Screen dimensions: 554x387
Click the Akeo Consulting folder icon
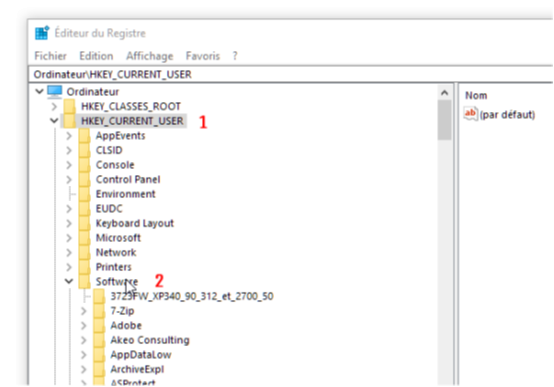pyautogui.click(x=99, y=340)
